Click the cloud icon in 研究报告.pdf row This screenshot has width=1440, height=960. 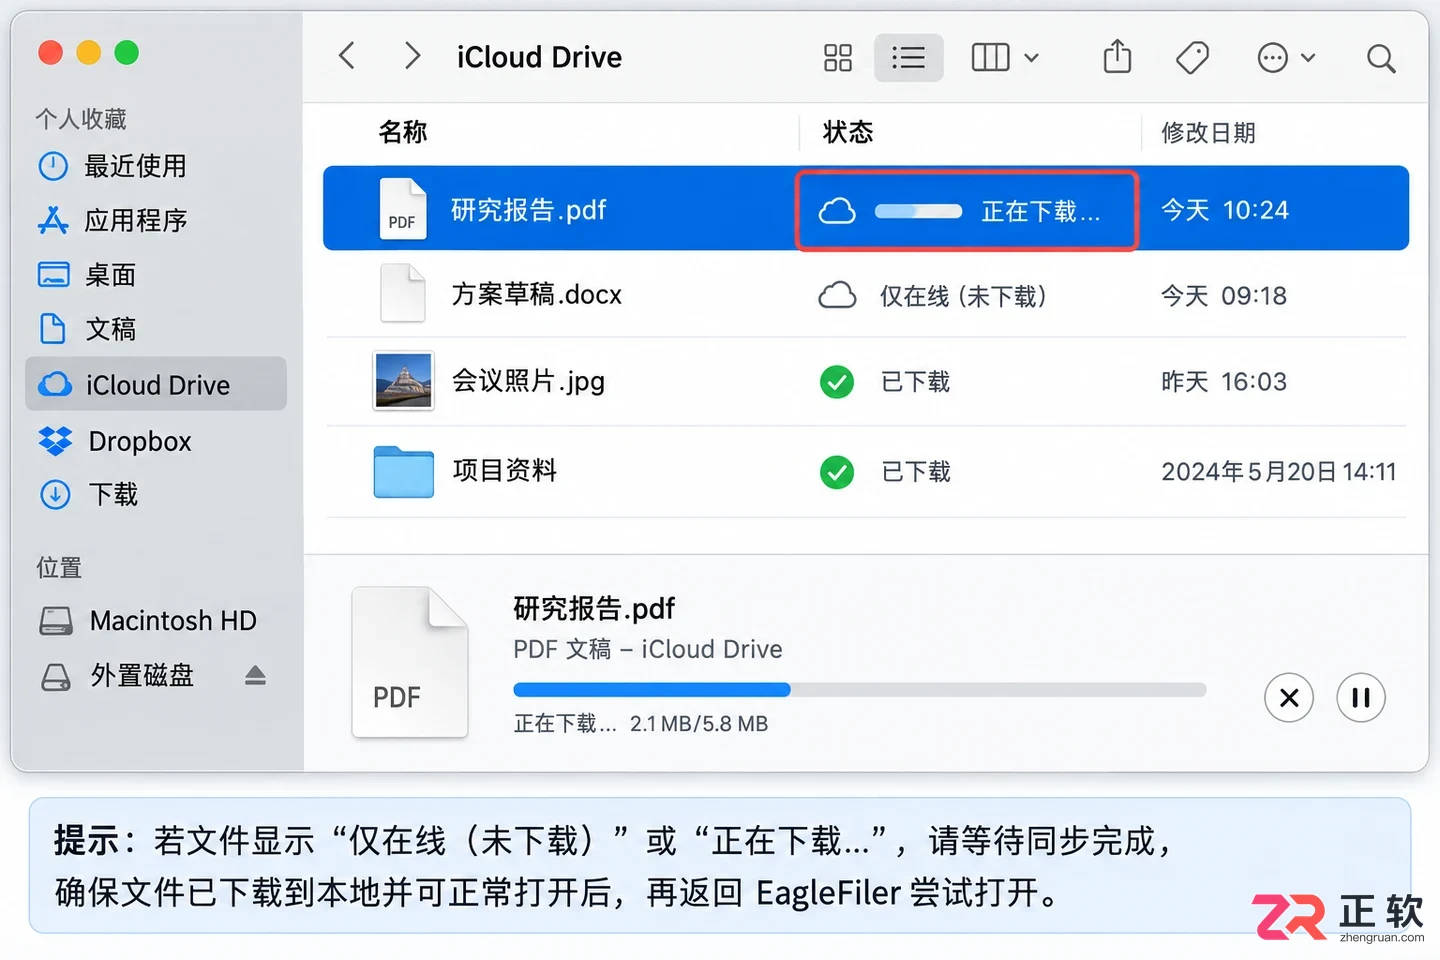click(x=837, y=211)
